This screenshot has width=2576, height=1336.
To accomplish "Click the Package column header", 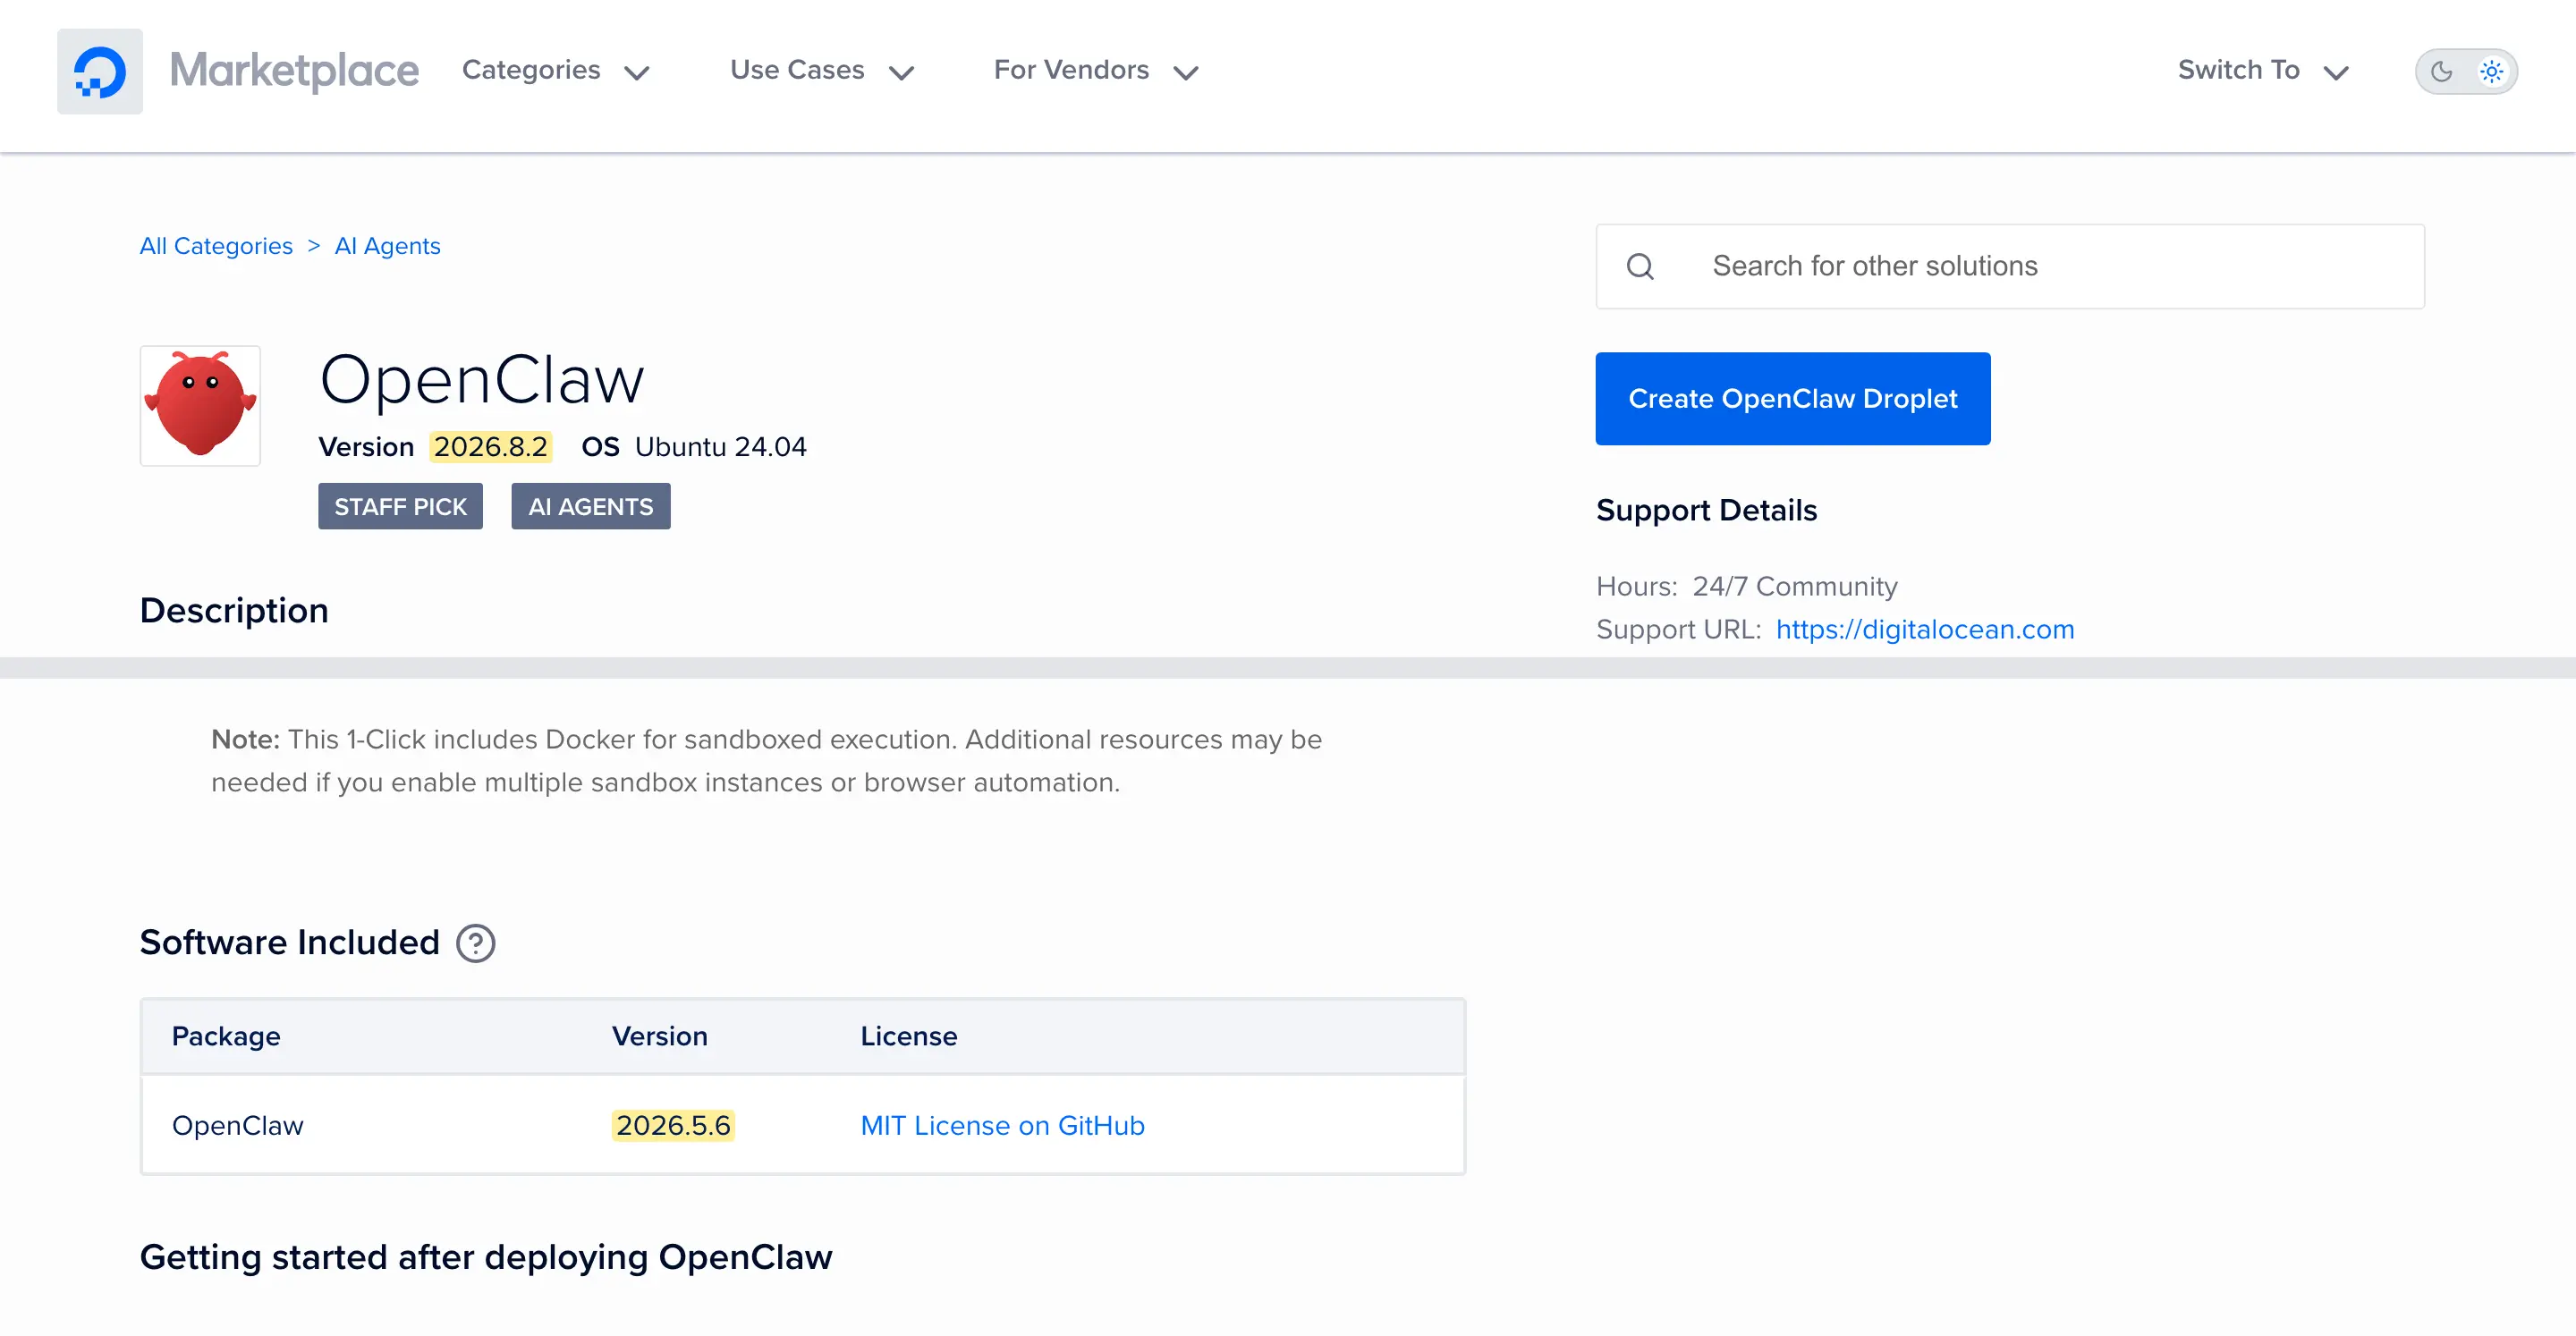I will click(x=226, y=1036).
